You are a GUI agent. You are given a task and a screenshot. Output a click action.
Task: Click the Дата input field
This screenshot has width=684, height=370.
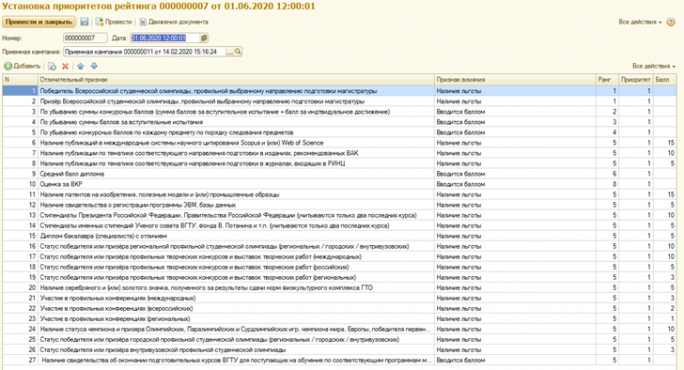pyautogui.click(x=165, y=38)
